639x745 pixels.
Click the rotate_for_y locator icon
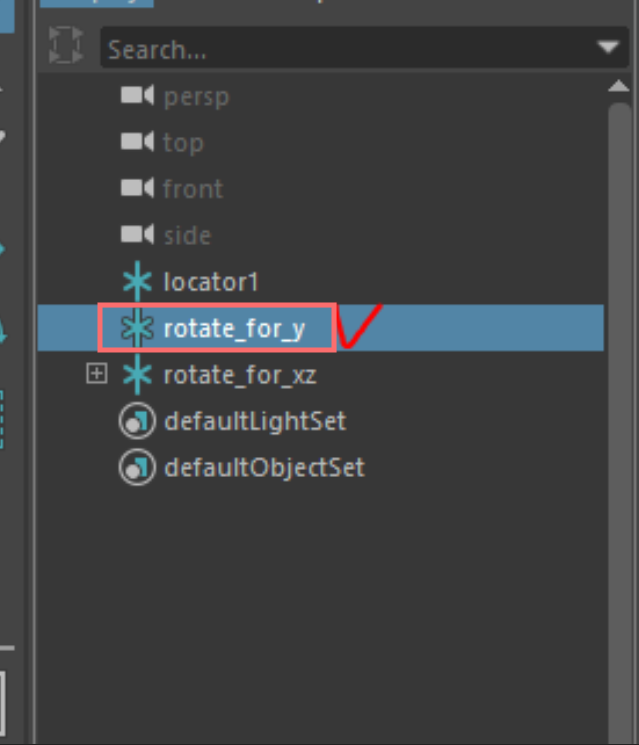click(x=136, y=328)
